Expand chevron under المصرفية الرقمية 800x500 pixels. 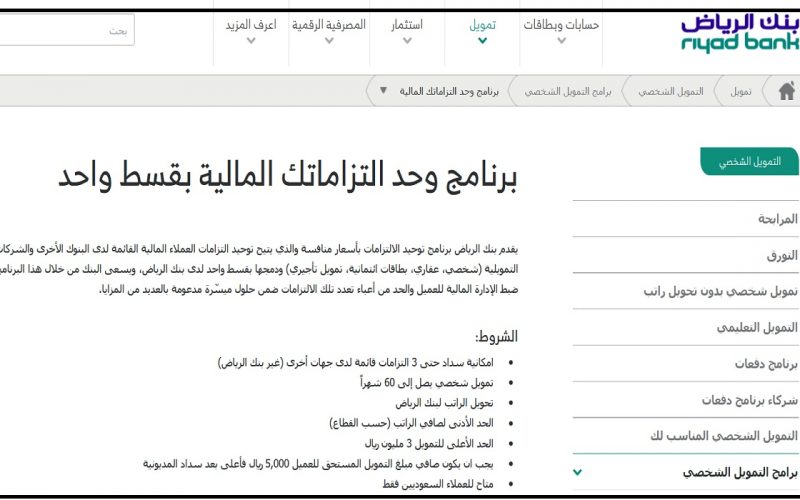click(x=329, y=41)
